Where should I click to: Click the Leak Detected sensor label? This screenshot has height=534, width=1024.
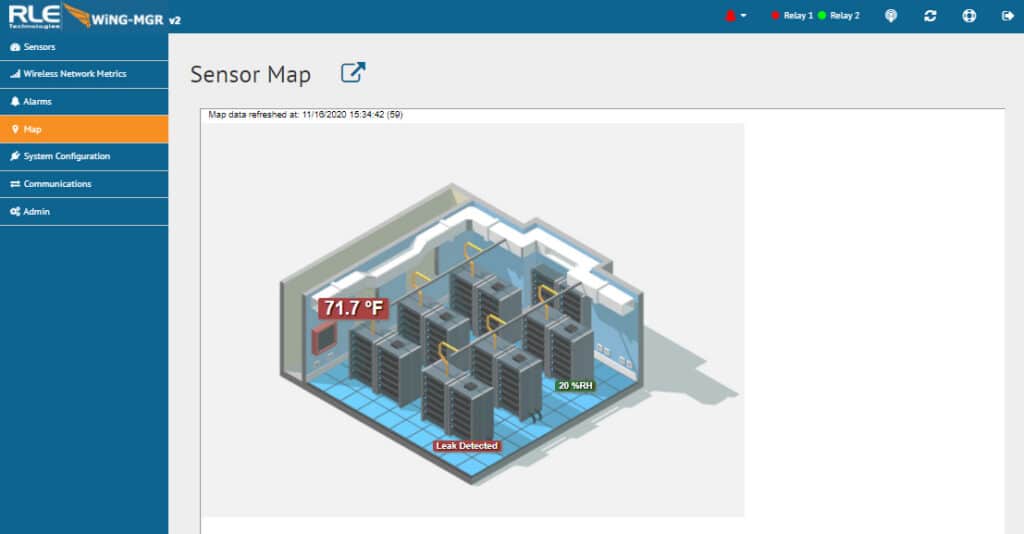pyautogui.click(x=466, y=445)
